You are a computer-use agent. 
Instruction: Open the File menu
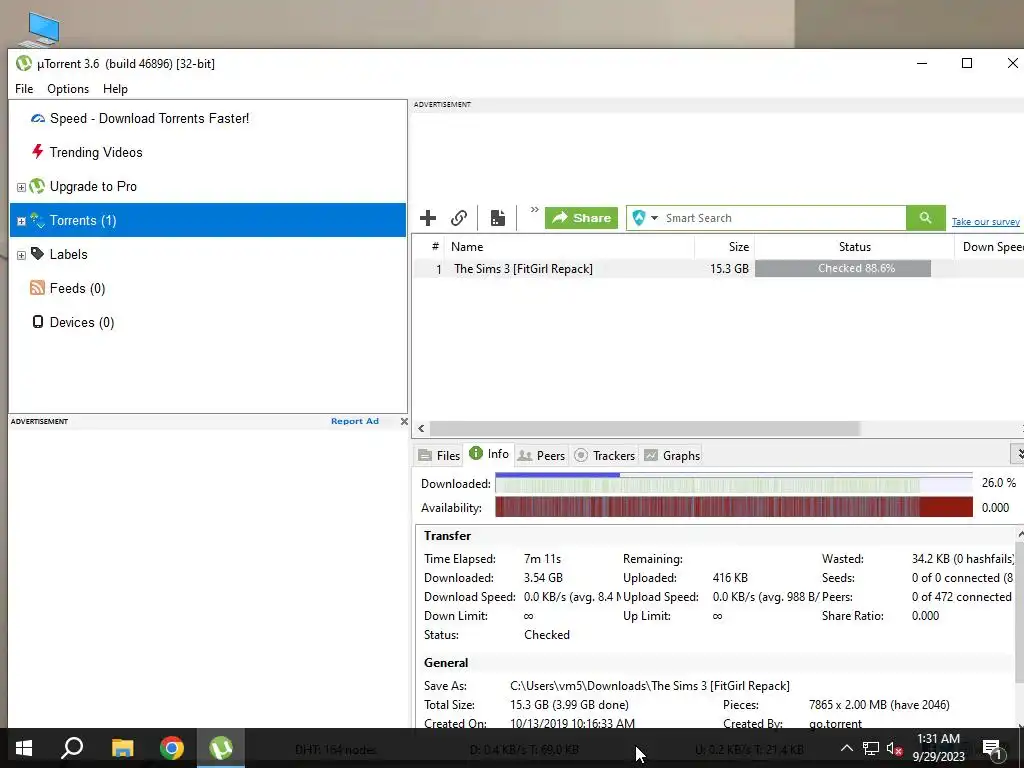tap(24, 89)
